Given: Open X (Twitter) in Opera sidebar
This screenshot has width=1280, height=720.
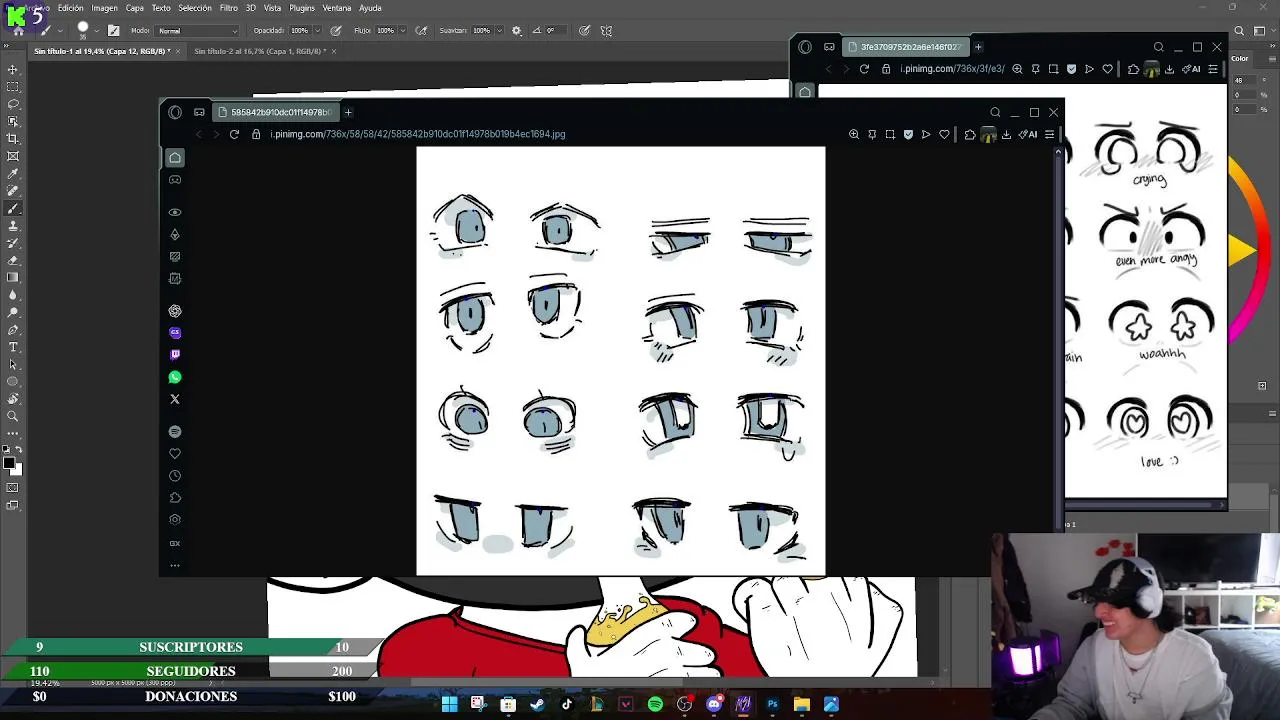Looking at the screenshot, I should (175, 399).
